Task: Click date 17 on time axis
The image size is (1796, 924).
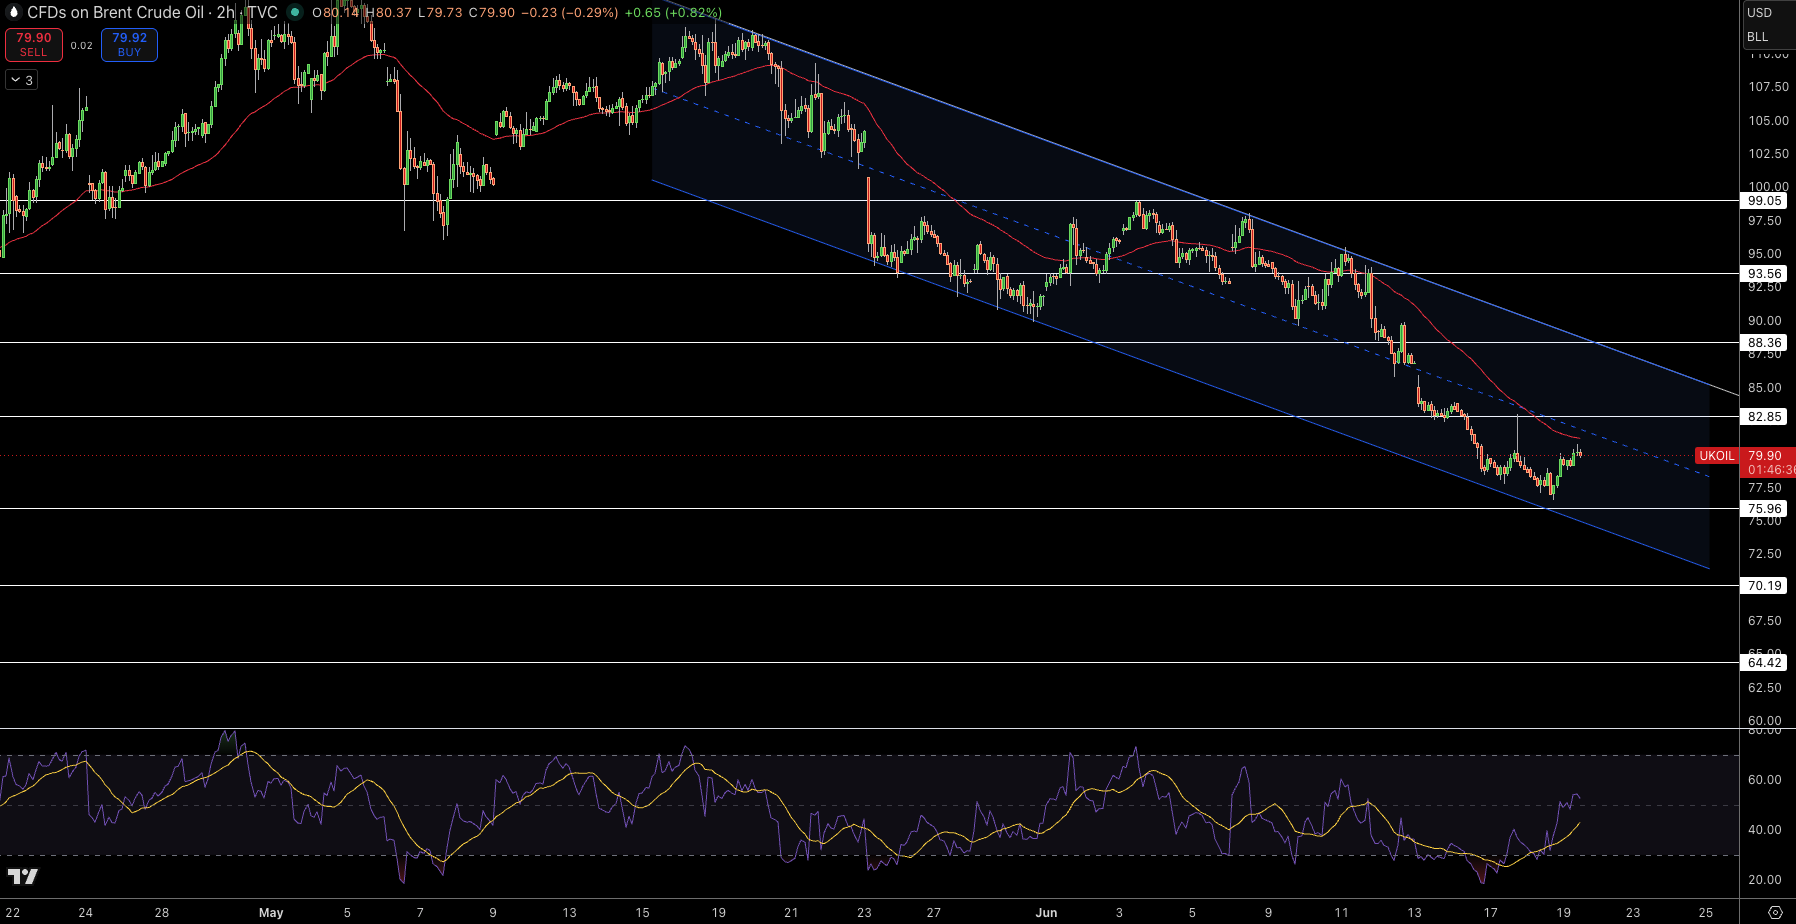Action: click(1491, 913)
